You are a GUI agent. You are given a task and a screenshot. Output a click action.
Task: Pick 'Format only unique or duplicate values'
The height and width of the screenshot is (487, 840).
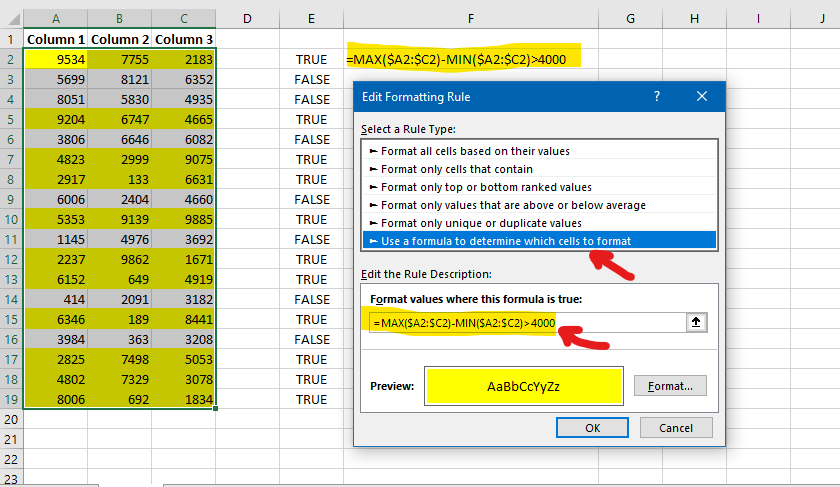point(539,223)
